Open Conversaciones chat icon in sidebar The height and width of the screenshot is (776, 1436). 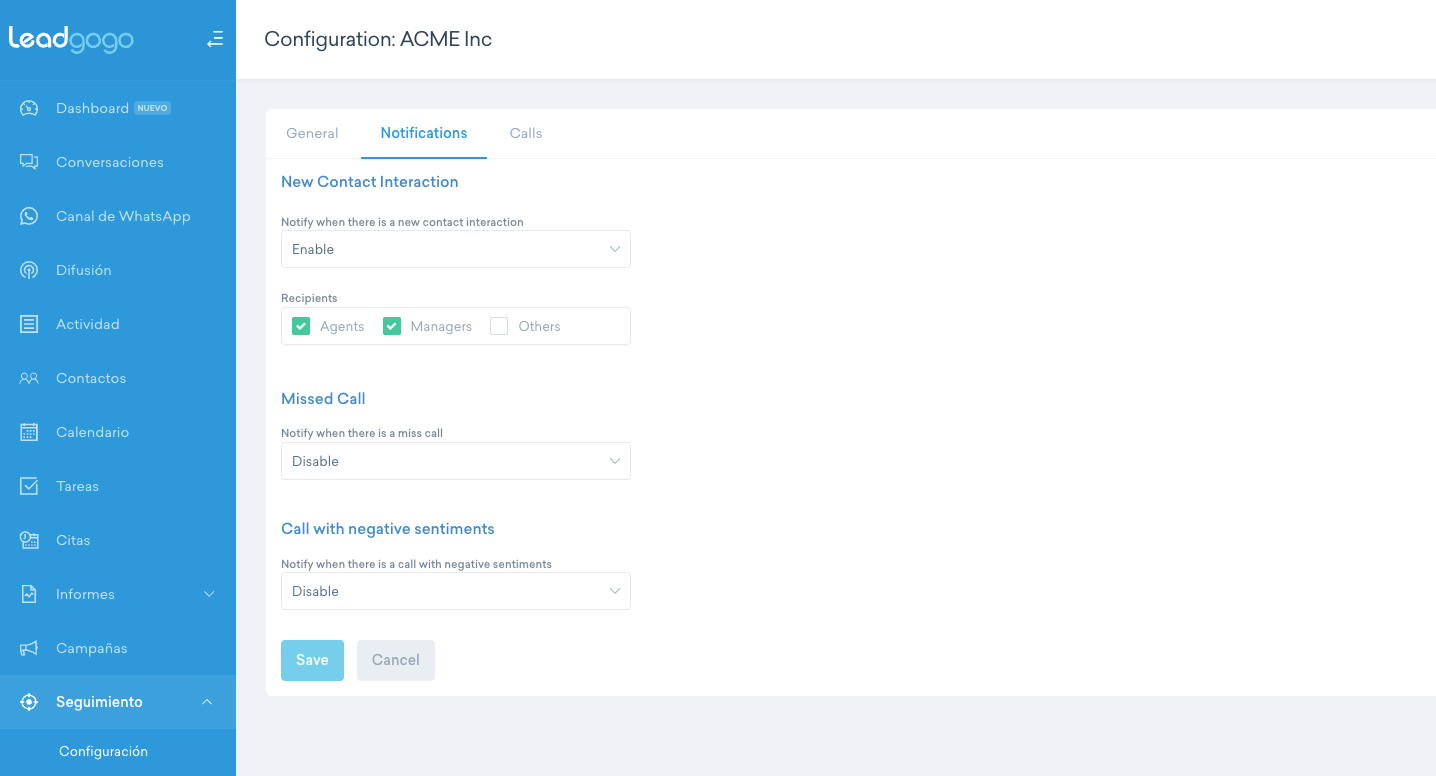coord(29,162)
